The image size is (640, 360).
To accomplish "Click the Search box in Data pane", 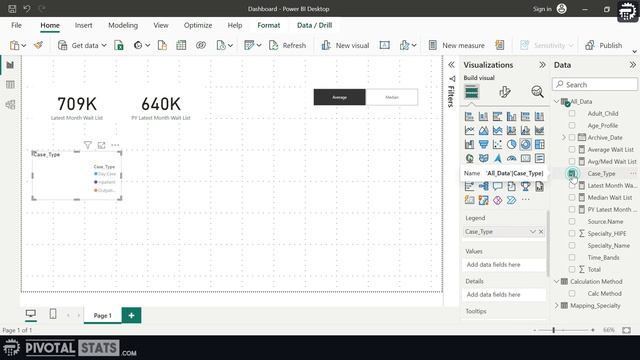I will (595, 84).
